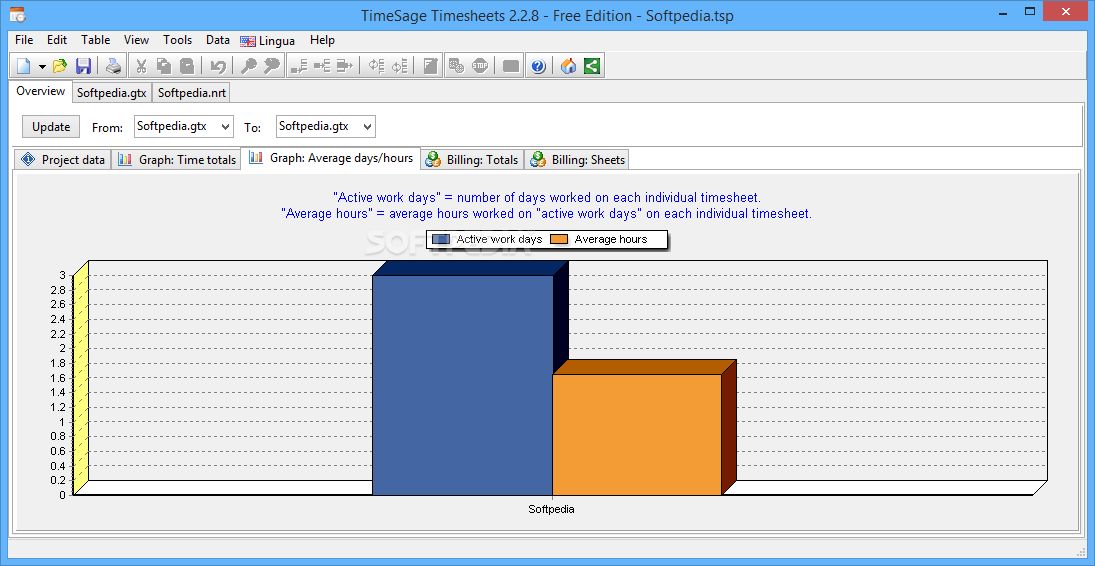1095x566 pixels.
Task: Switch to the Softpedia.nrt tab
Action: (x=191, y=92)
